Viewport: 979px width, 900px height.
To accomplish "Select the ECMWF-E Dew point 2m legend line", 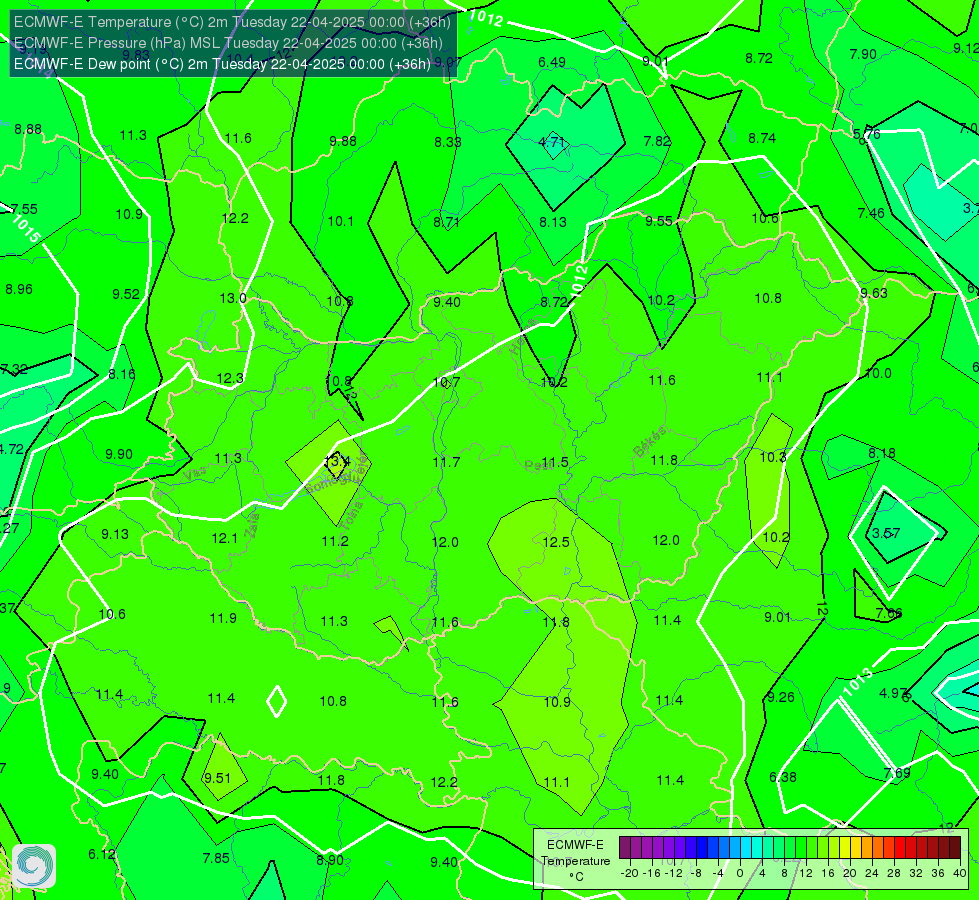I will pyautogui.click(x=222, y=64).
